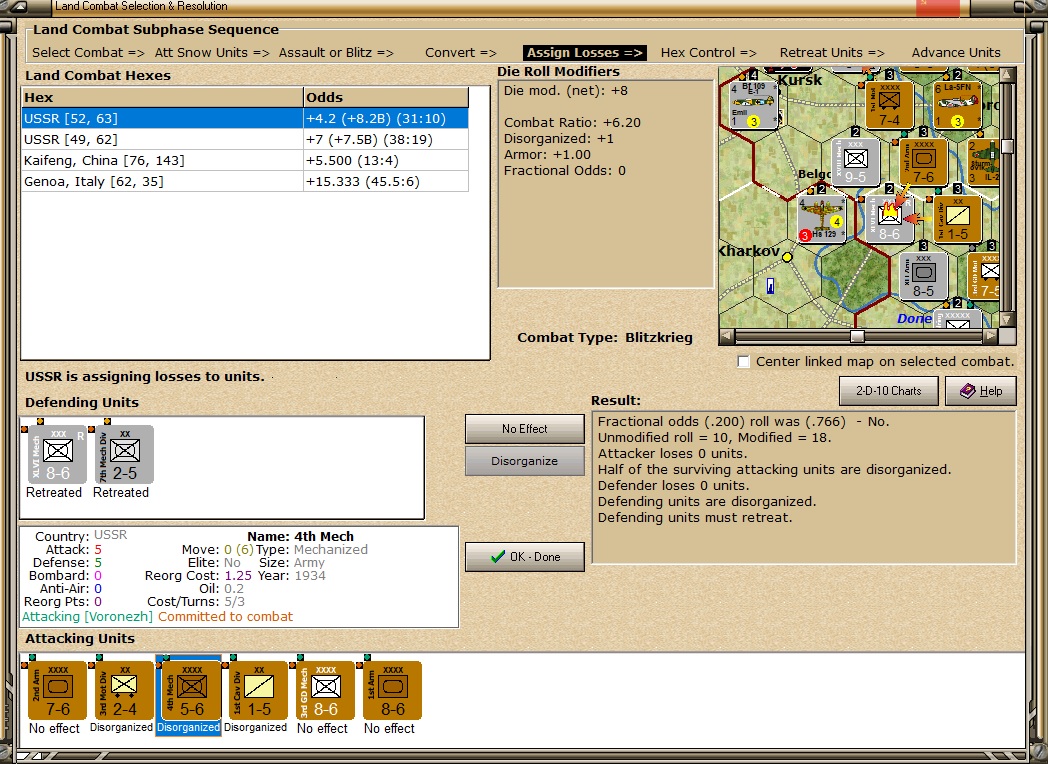Close the Land Combat window via red button
The height and width of the screenshot is (764, 1048).
tap(937, 7)
